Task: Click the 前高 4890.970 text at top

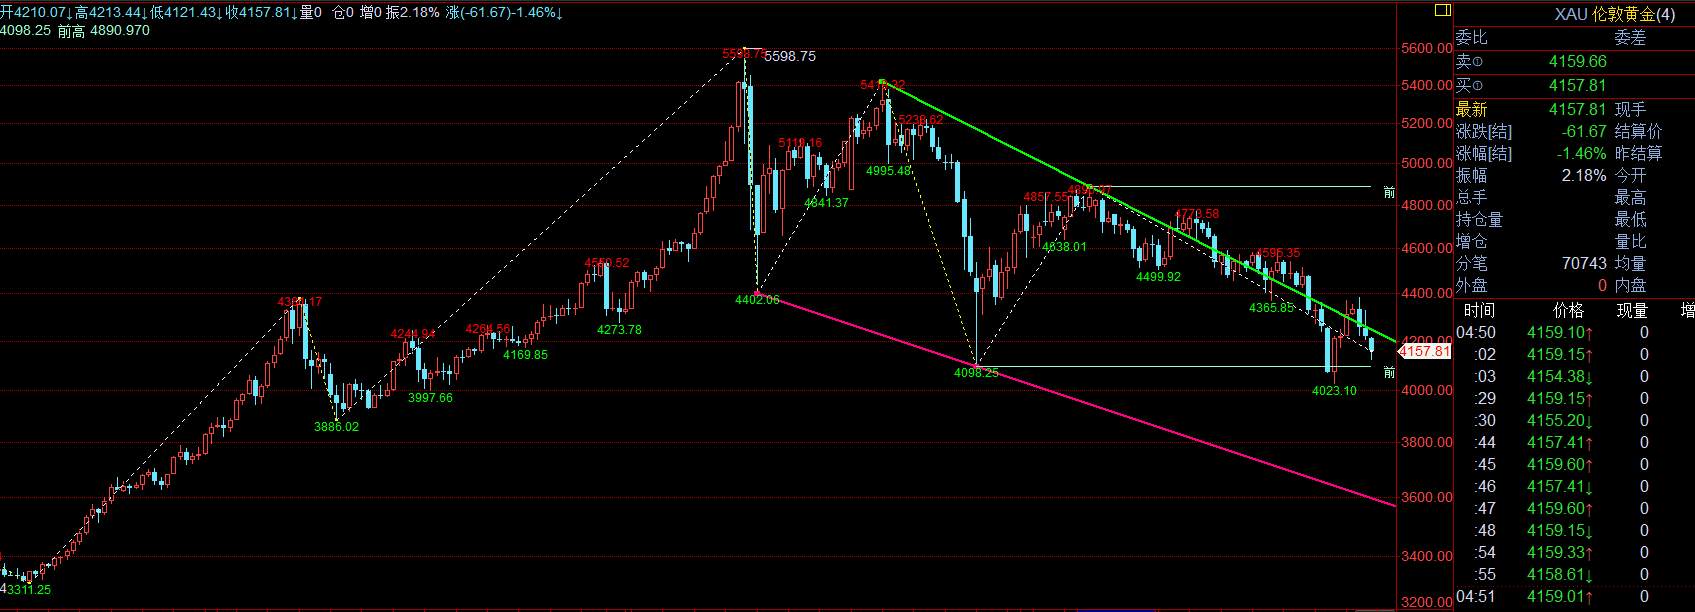Action: click(x=104, y=31)
